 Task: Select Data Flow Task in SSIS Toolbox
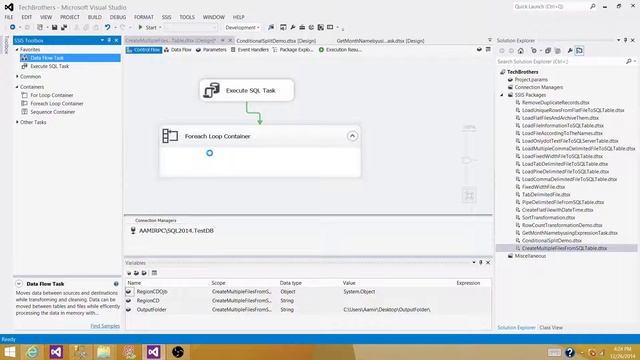[70, 58]
